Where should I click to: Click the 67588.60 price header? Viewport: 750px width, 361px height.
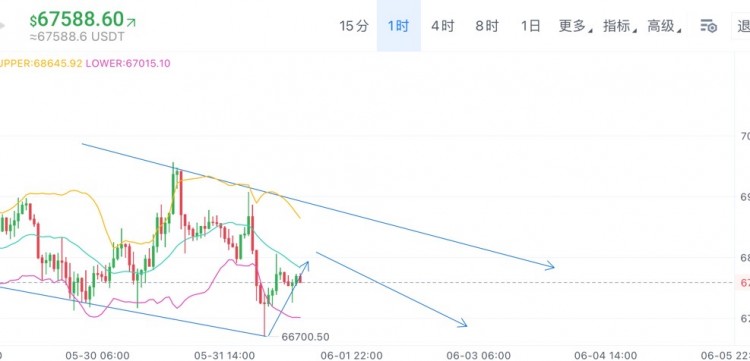click(x=77, y=20)
